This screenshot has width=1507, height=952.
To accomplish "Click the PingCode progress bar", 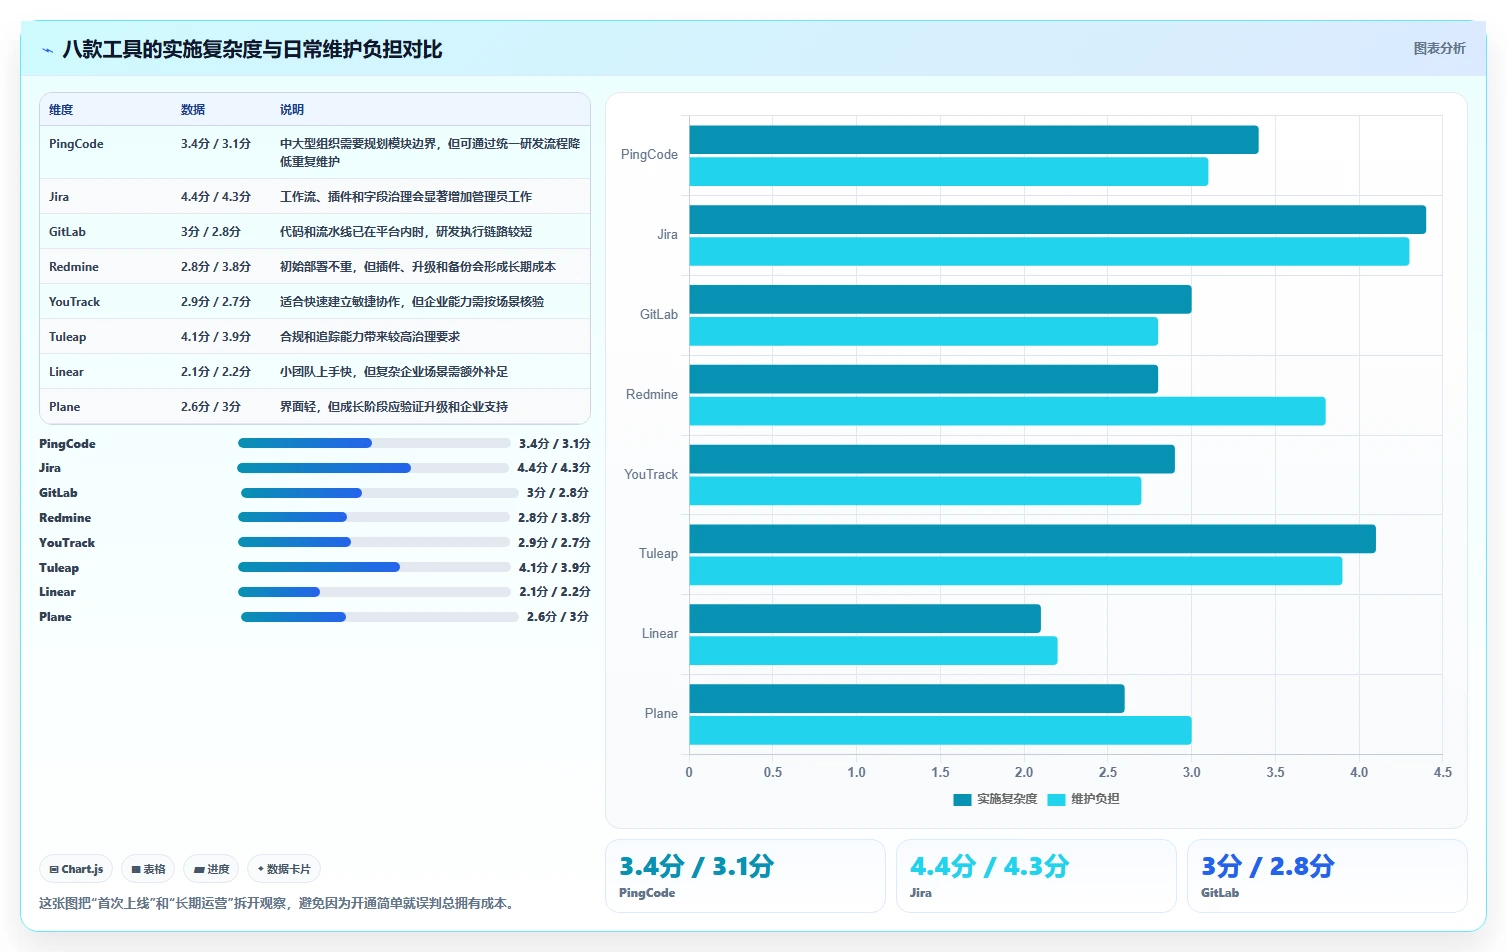I will coord(374,443).
